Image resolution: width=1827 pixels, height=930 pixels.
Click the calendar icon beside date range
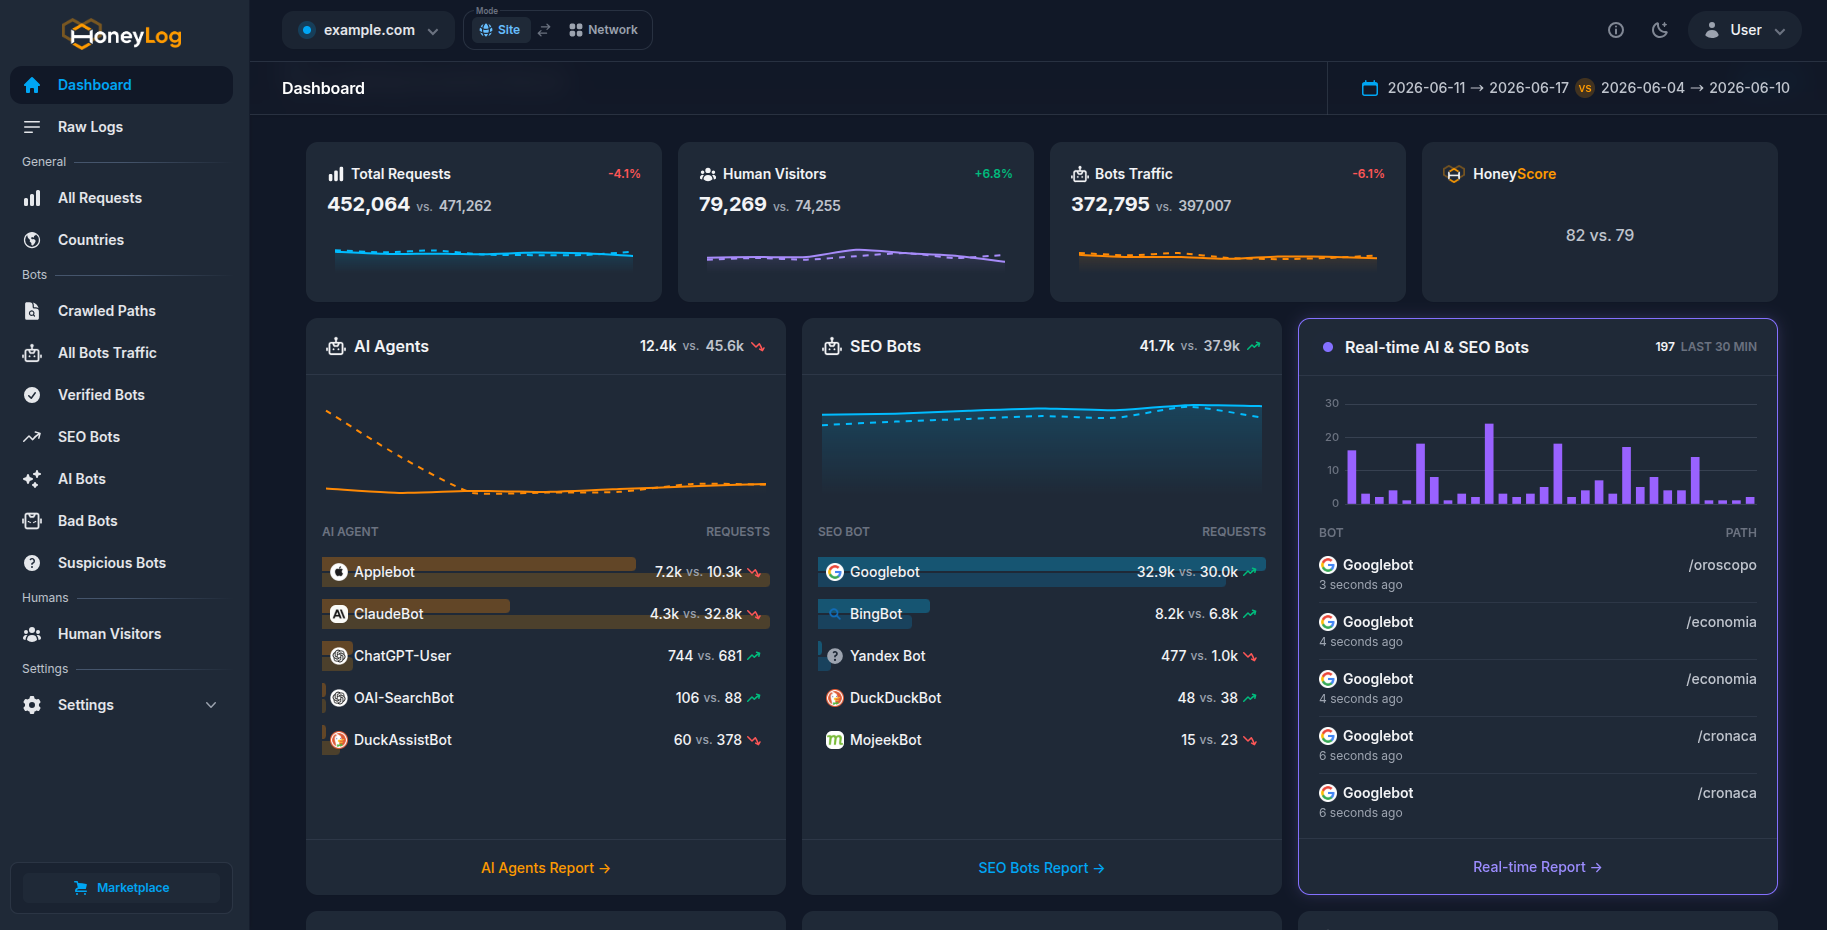pos(1370,88)
